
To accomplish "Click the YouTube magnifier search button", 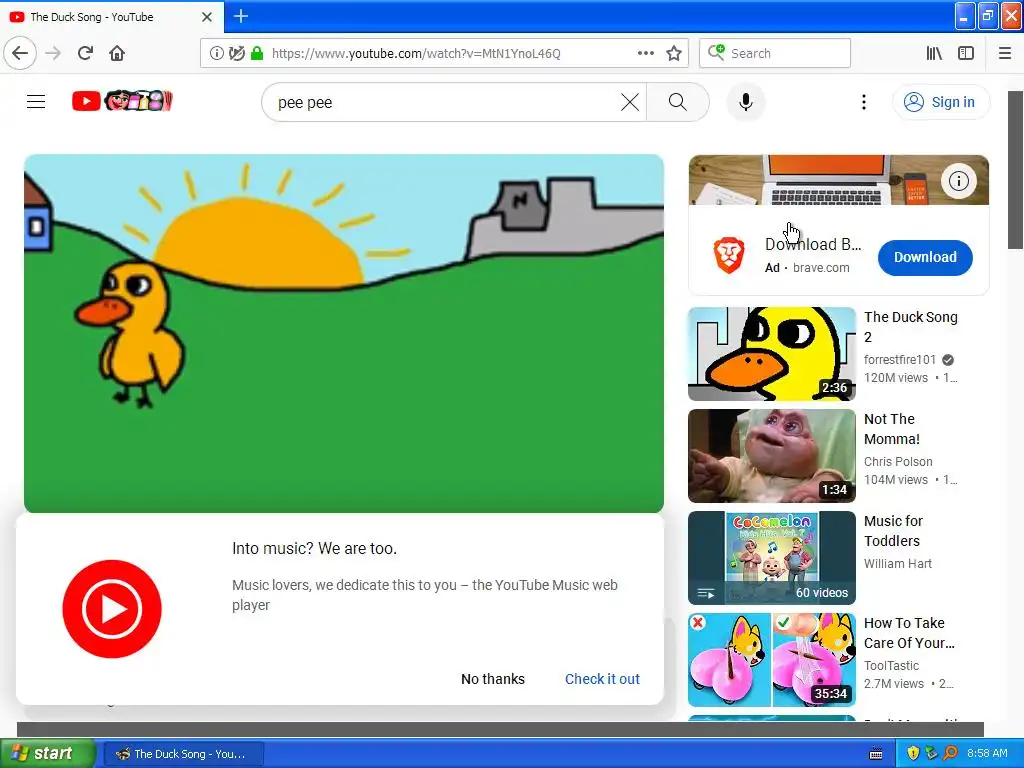I will point(677,102).
